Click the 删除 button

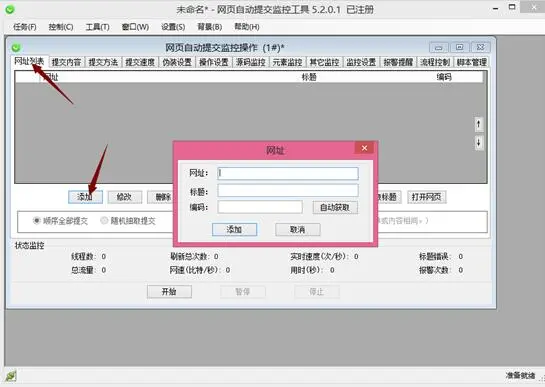click(x=160, y=197)
